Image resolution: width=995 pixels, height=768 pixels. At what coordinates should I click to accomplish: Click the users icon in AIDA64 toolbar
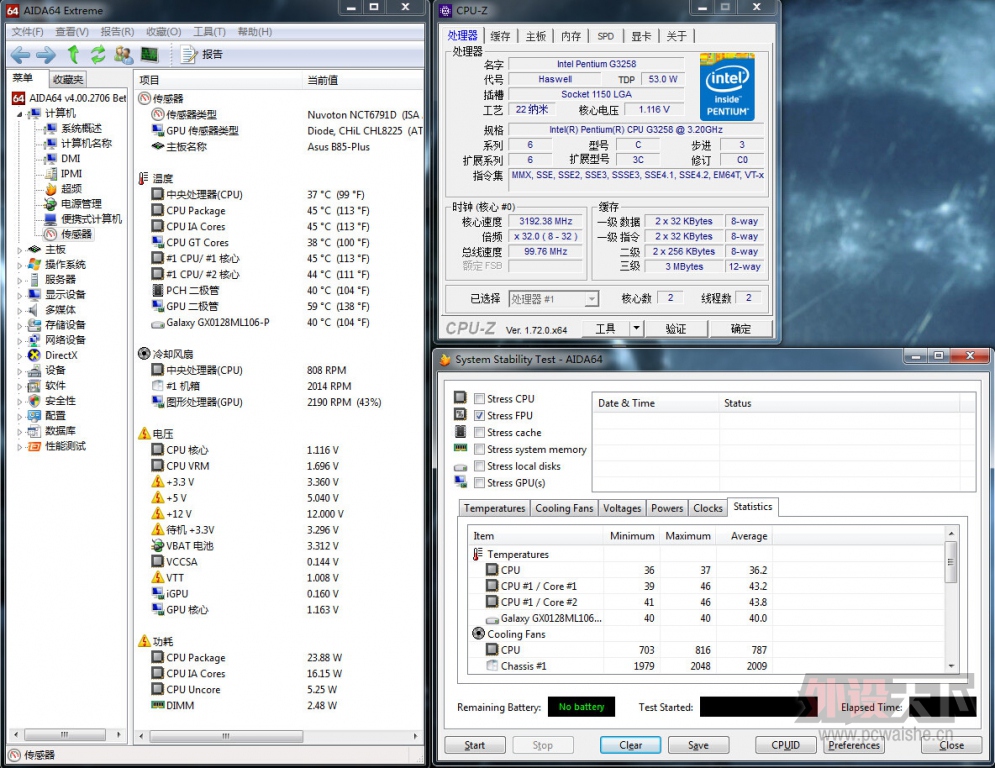tap(123, 55)
